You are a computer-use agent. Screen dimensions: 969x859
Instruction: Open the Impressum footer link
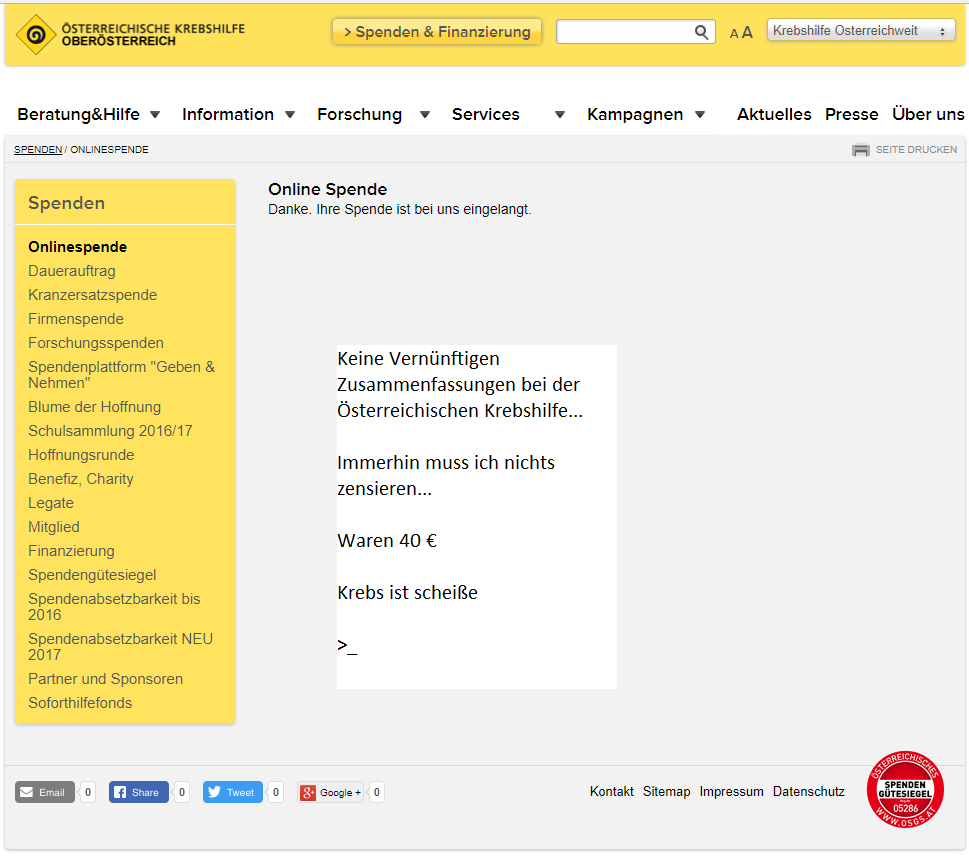click(x=731, y=792)
